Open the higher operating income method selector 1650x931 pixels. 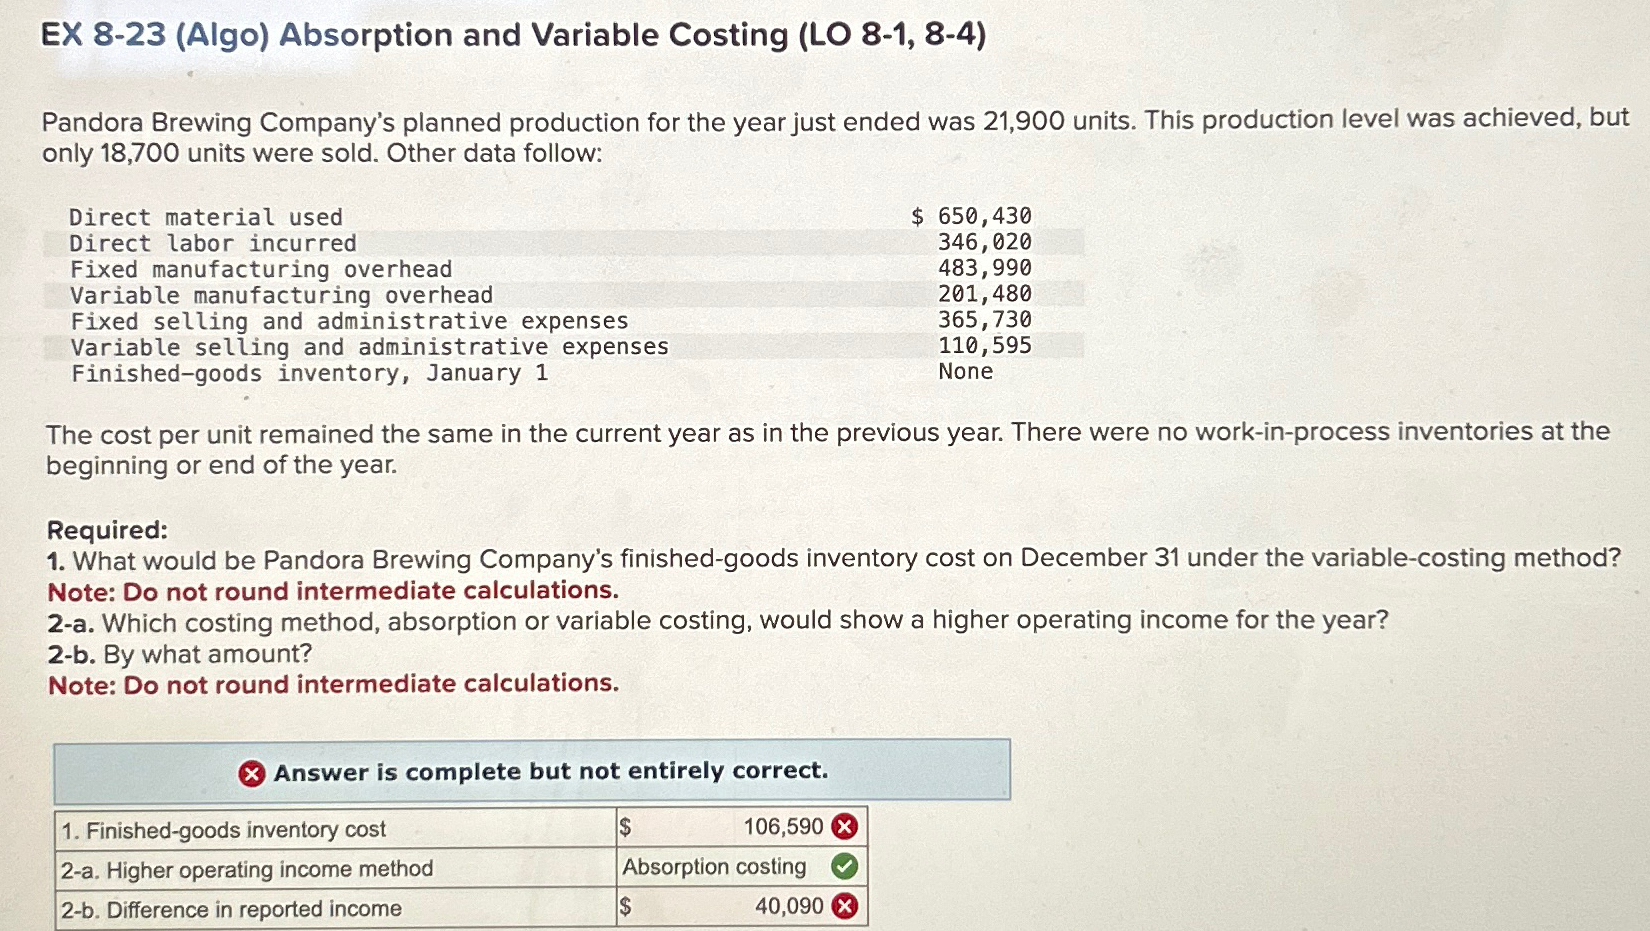pos(715,867)
